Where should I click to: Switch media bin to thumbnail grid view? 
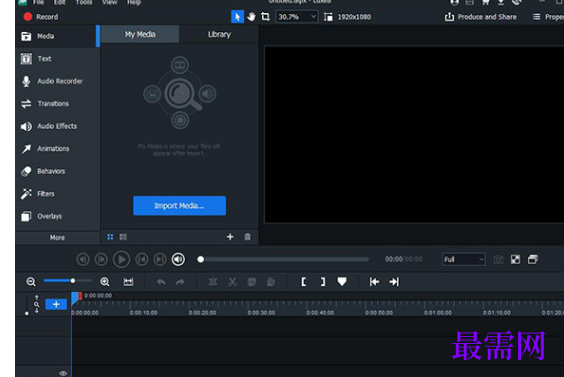[x=110, y=237]
